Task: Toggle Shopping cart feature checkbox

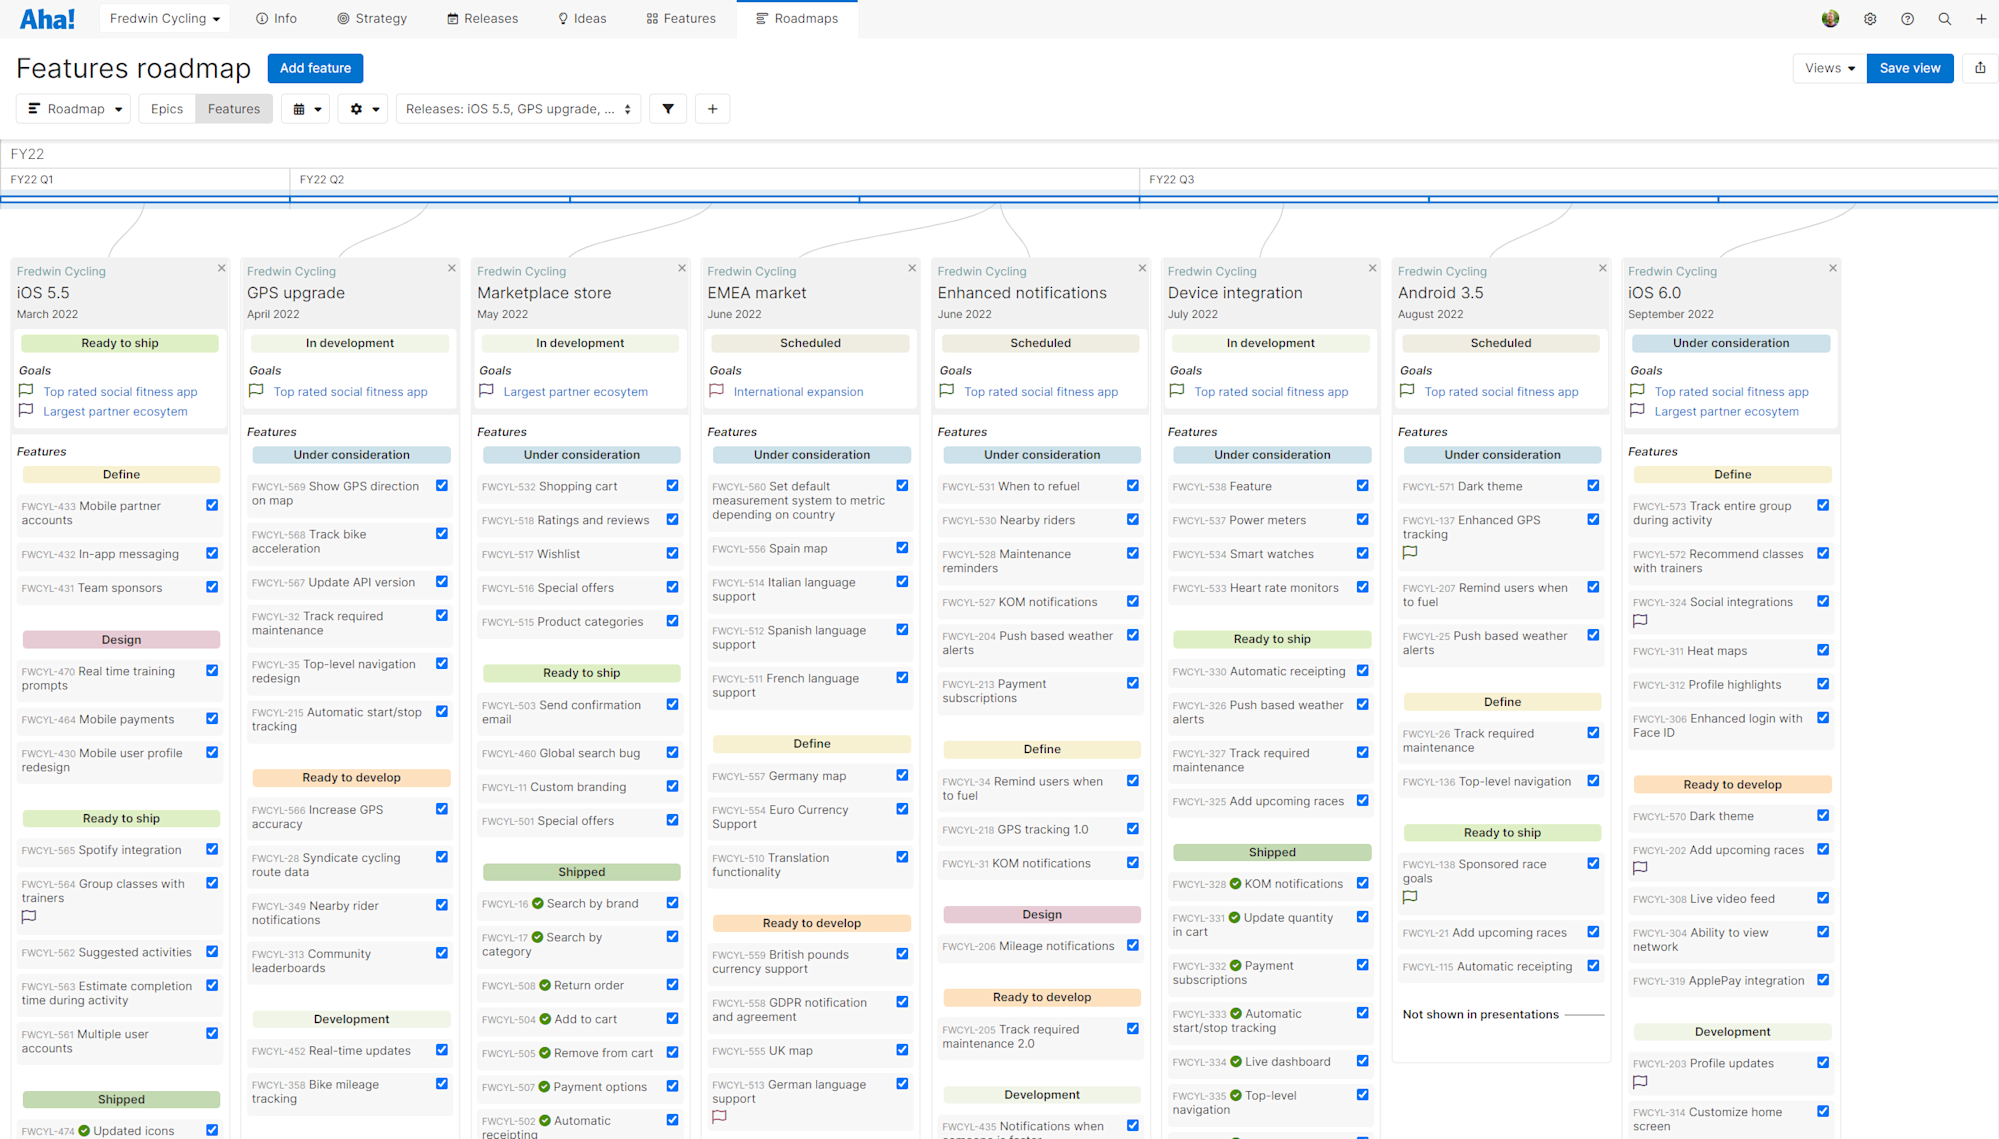Action: coord(672,485)
